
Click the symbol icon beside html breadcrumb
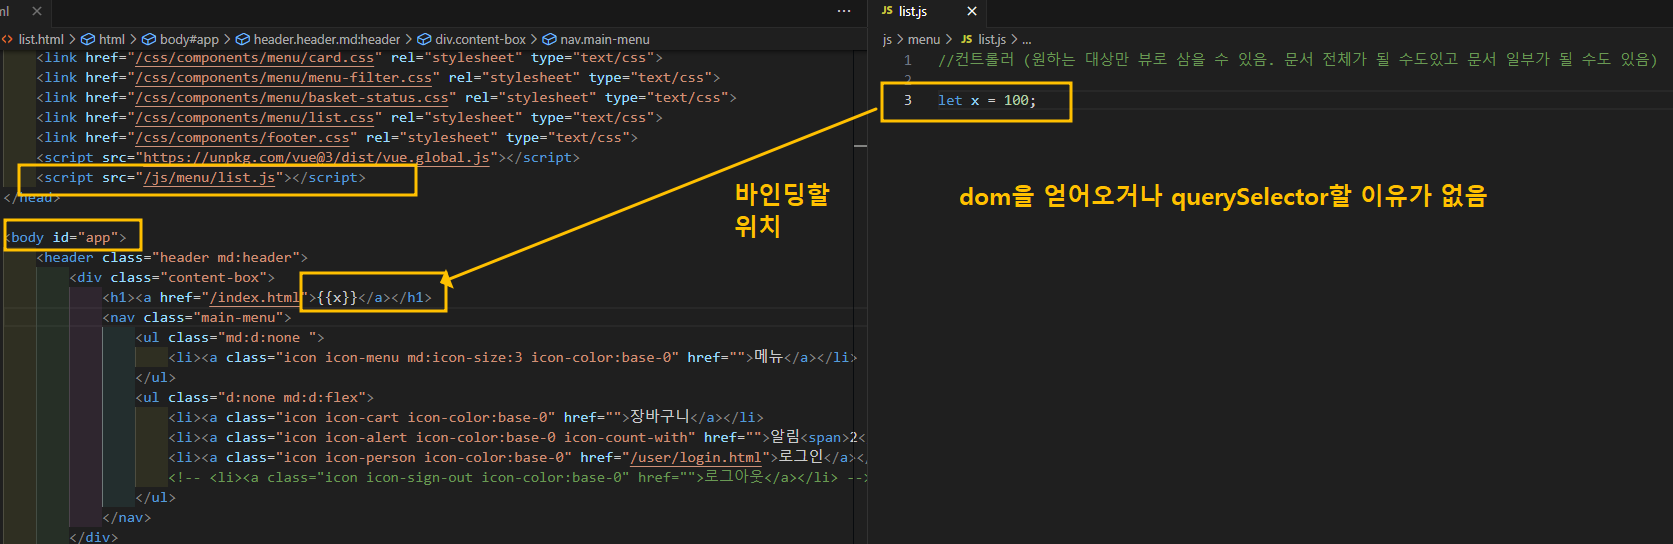tap(88, 39)
